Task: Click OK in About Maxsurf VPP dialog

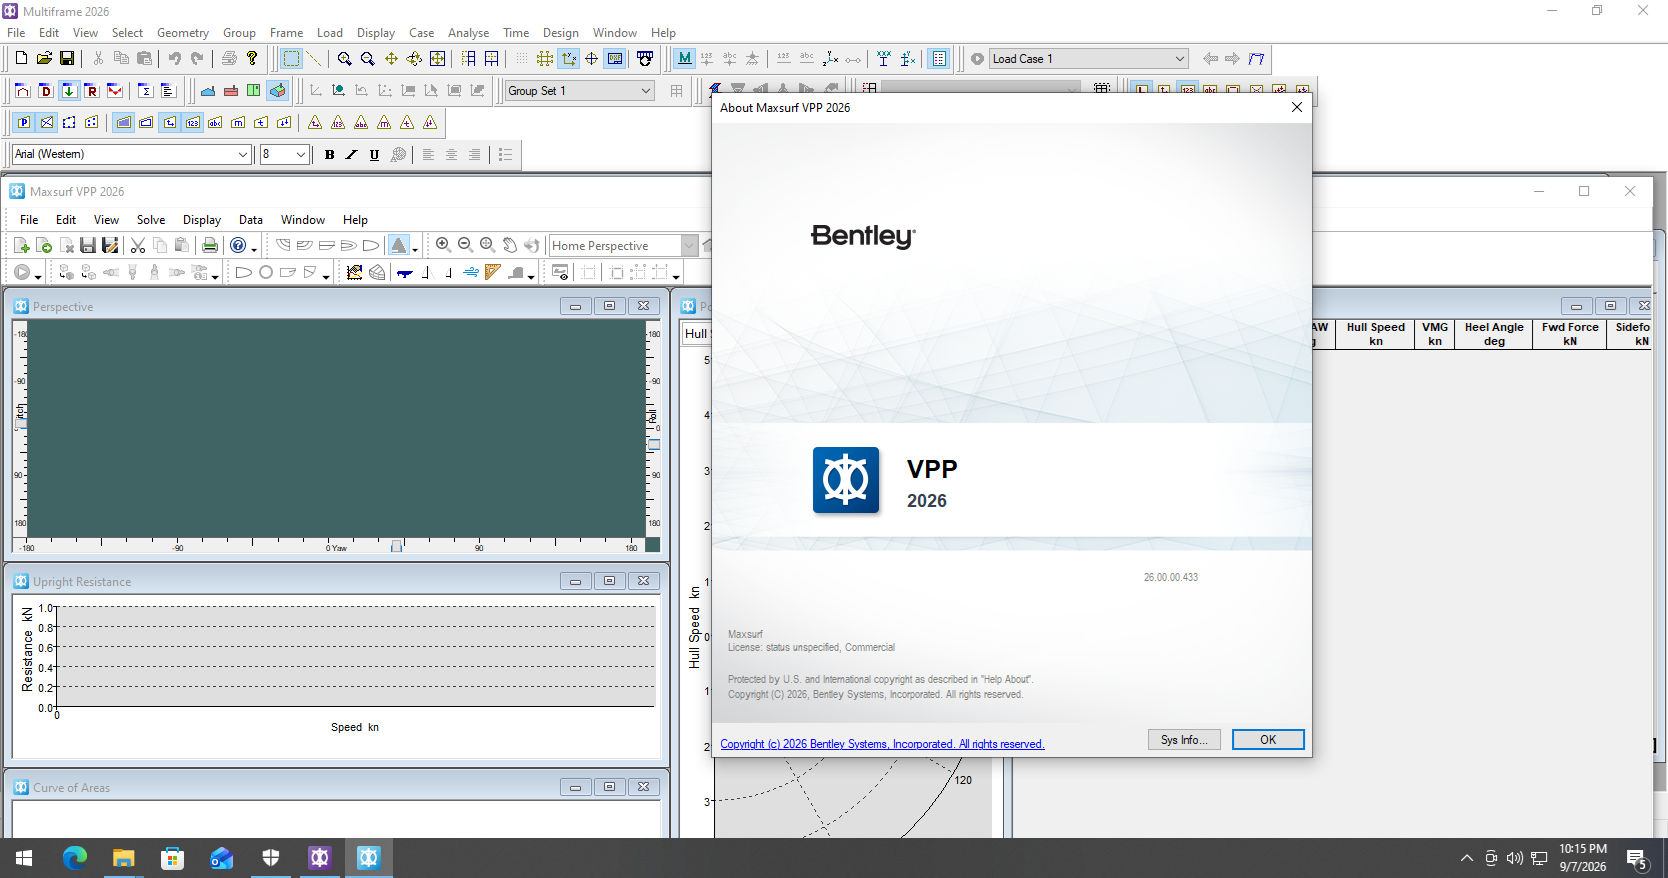Action: pyautogui.click(x=1268, y=740)
